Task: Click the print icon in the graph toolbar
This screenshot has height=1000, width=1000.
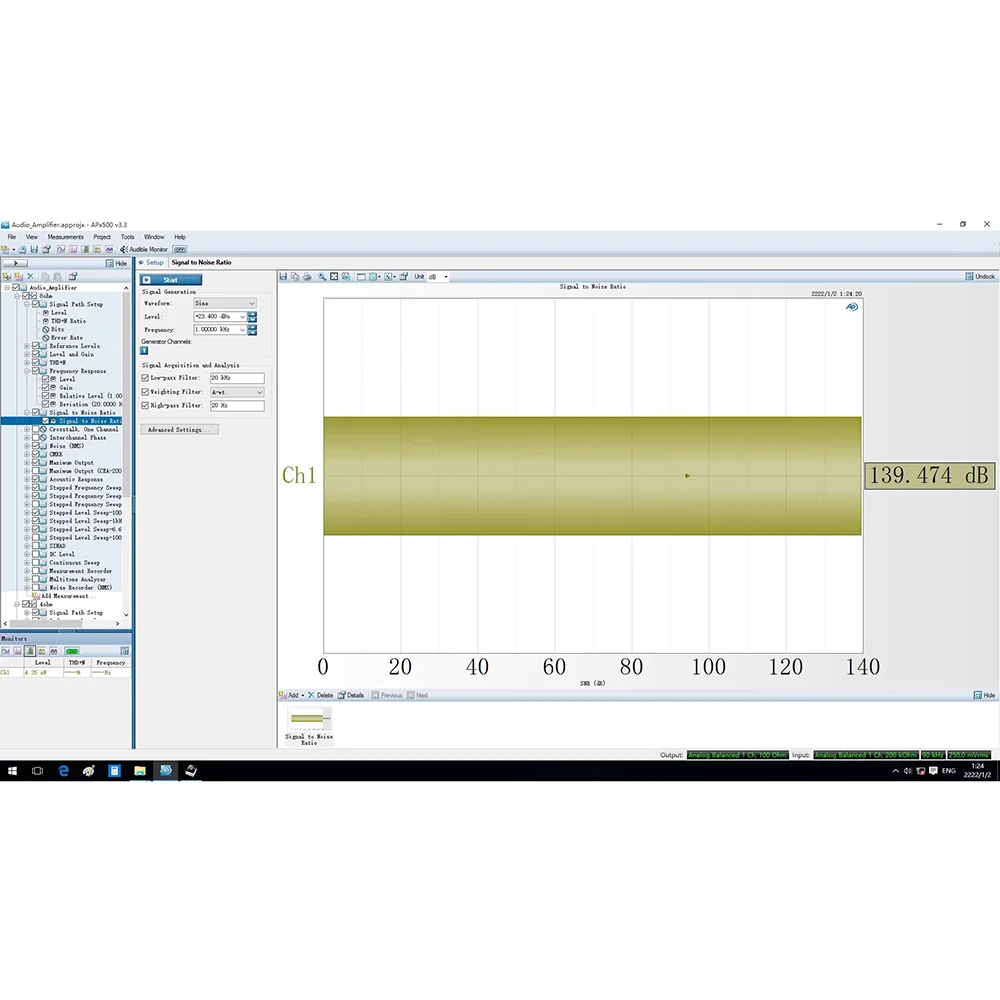Action: pyautogui.click(x=307, y=277)
